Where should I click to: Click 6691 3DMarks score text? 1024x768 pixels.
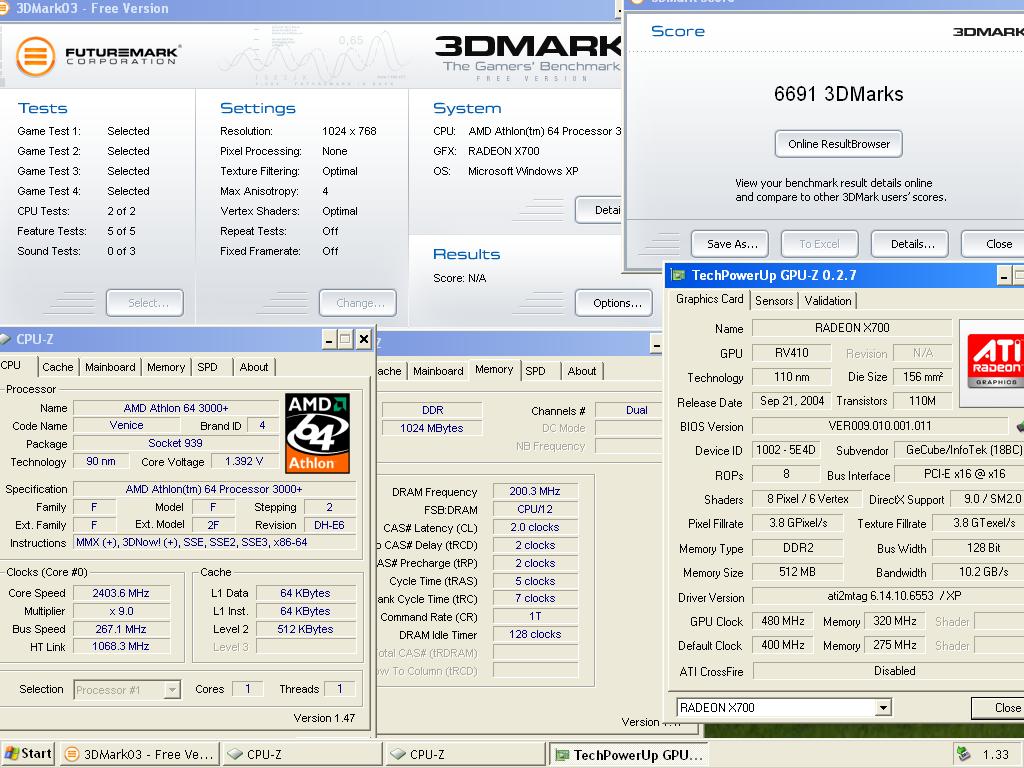[x=839, y=94]
